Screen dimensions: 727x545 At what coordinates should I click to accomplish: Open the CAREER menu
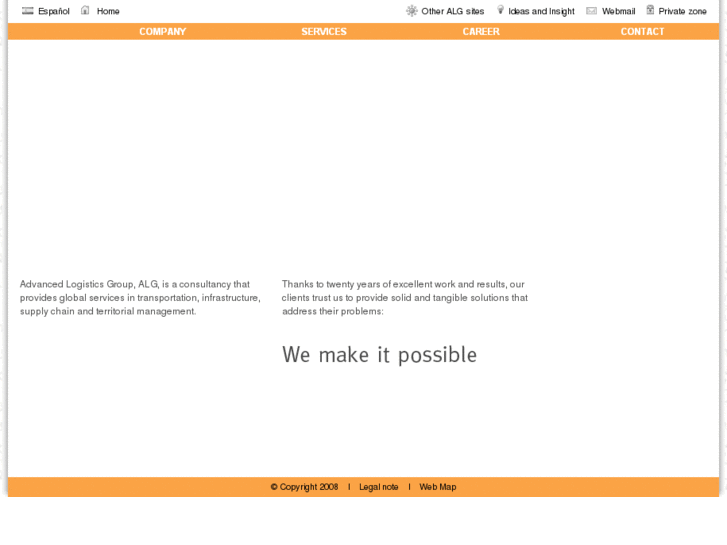pyautogui.click(x=481, y=32)
